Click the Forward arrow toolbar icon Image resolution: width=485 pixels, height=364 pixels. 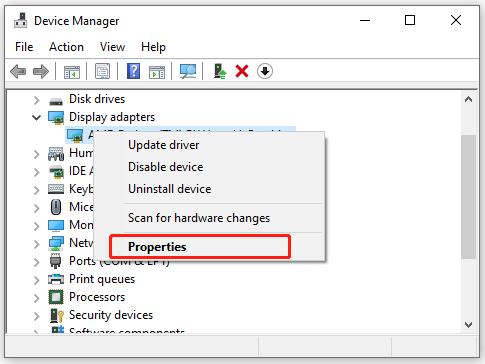(41, 71)
